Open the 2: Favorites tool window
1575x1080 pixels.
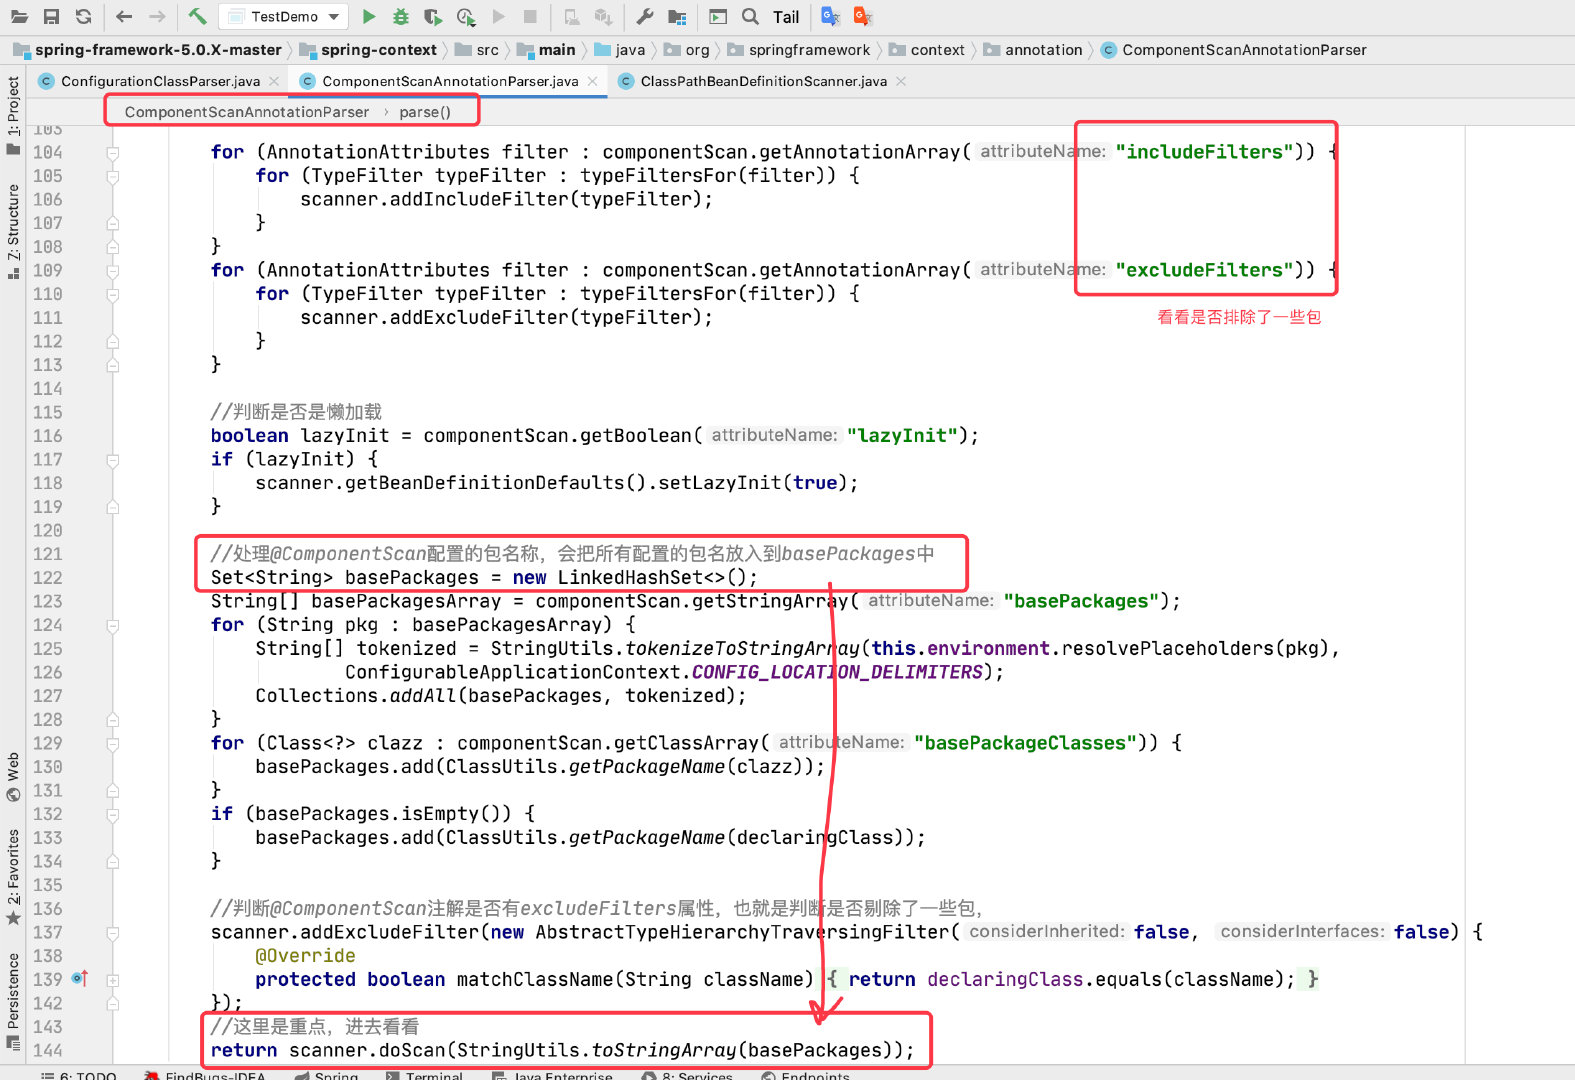coord(13,876)
